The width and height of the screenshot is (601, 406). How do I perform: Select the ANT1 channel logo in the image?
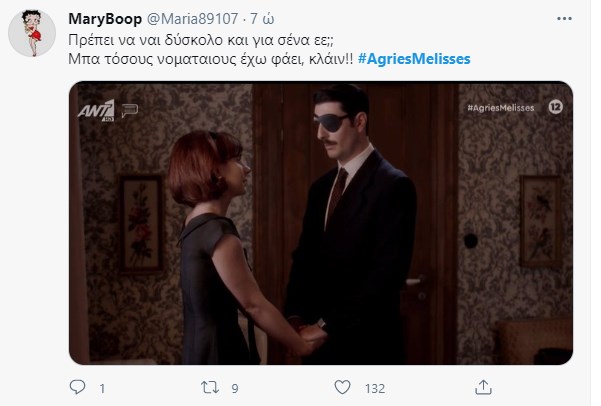pos(96,110)
